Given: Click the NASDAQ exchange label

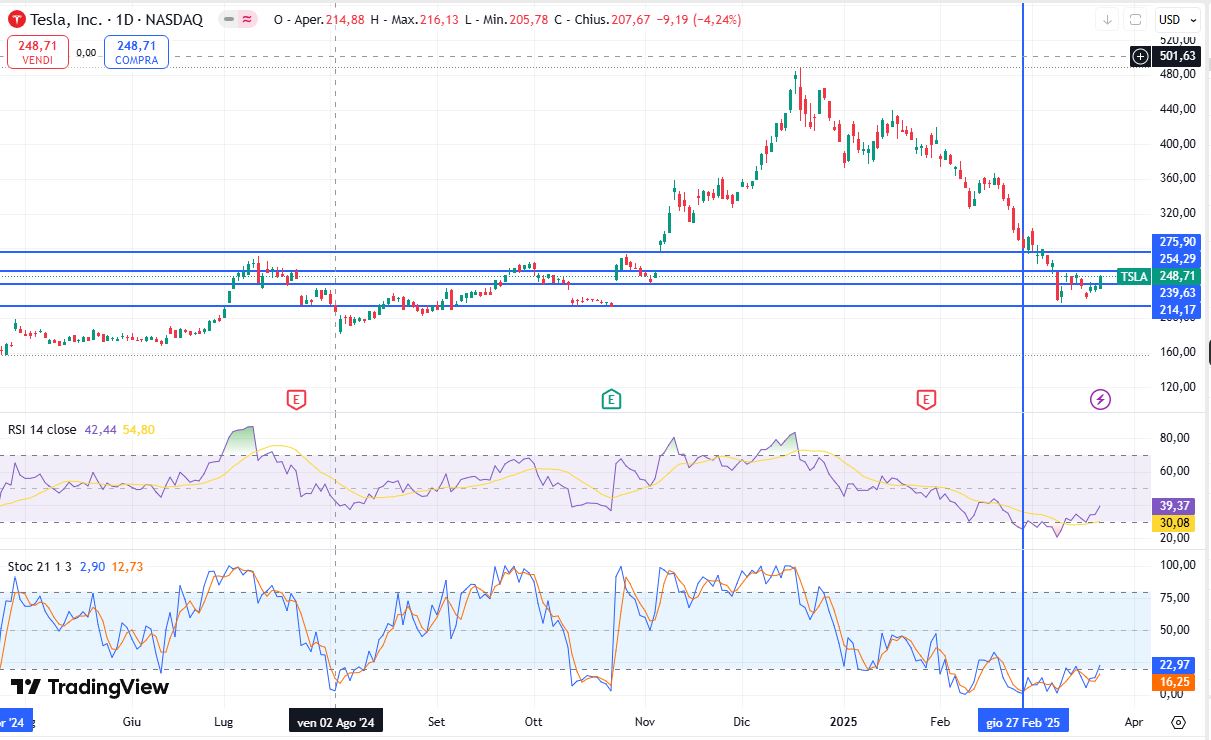Looking at the screenshot, I should (176, 19).
